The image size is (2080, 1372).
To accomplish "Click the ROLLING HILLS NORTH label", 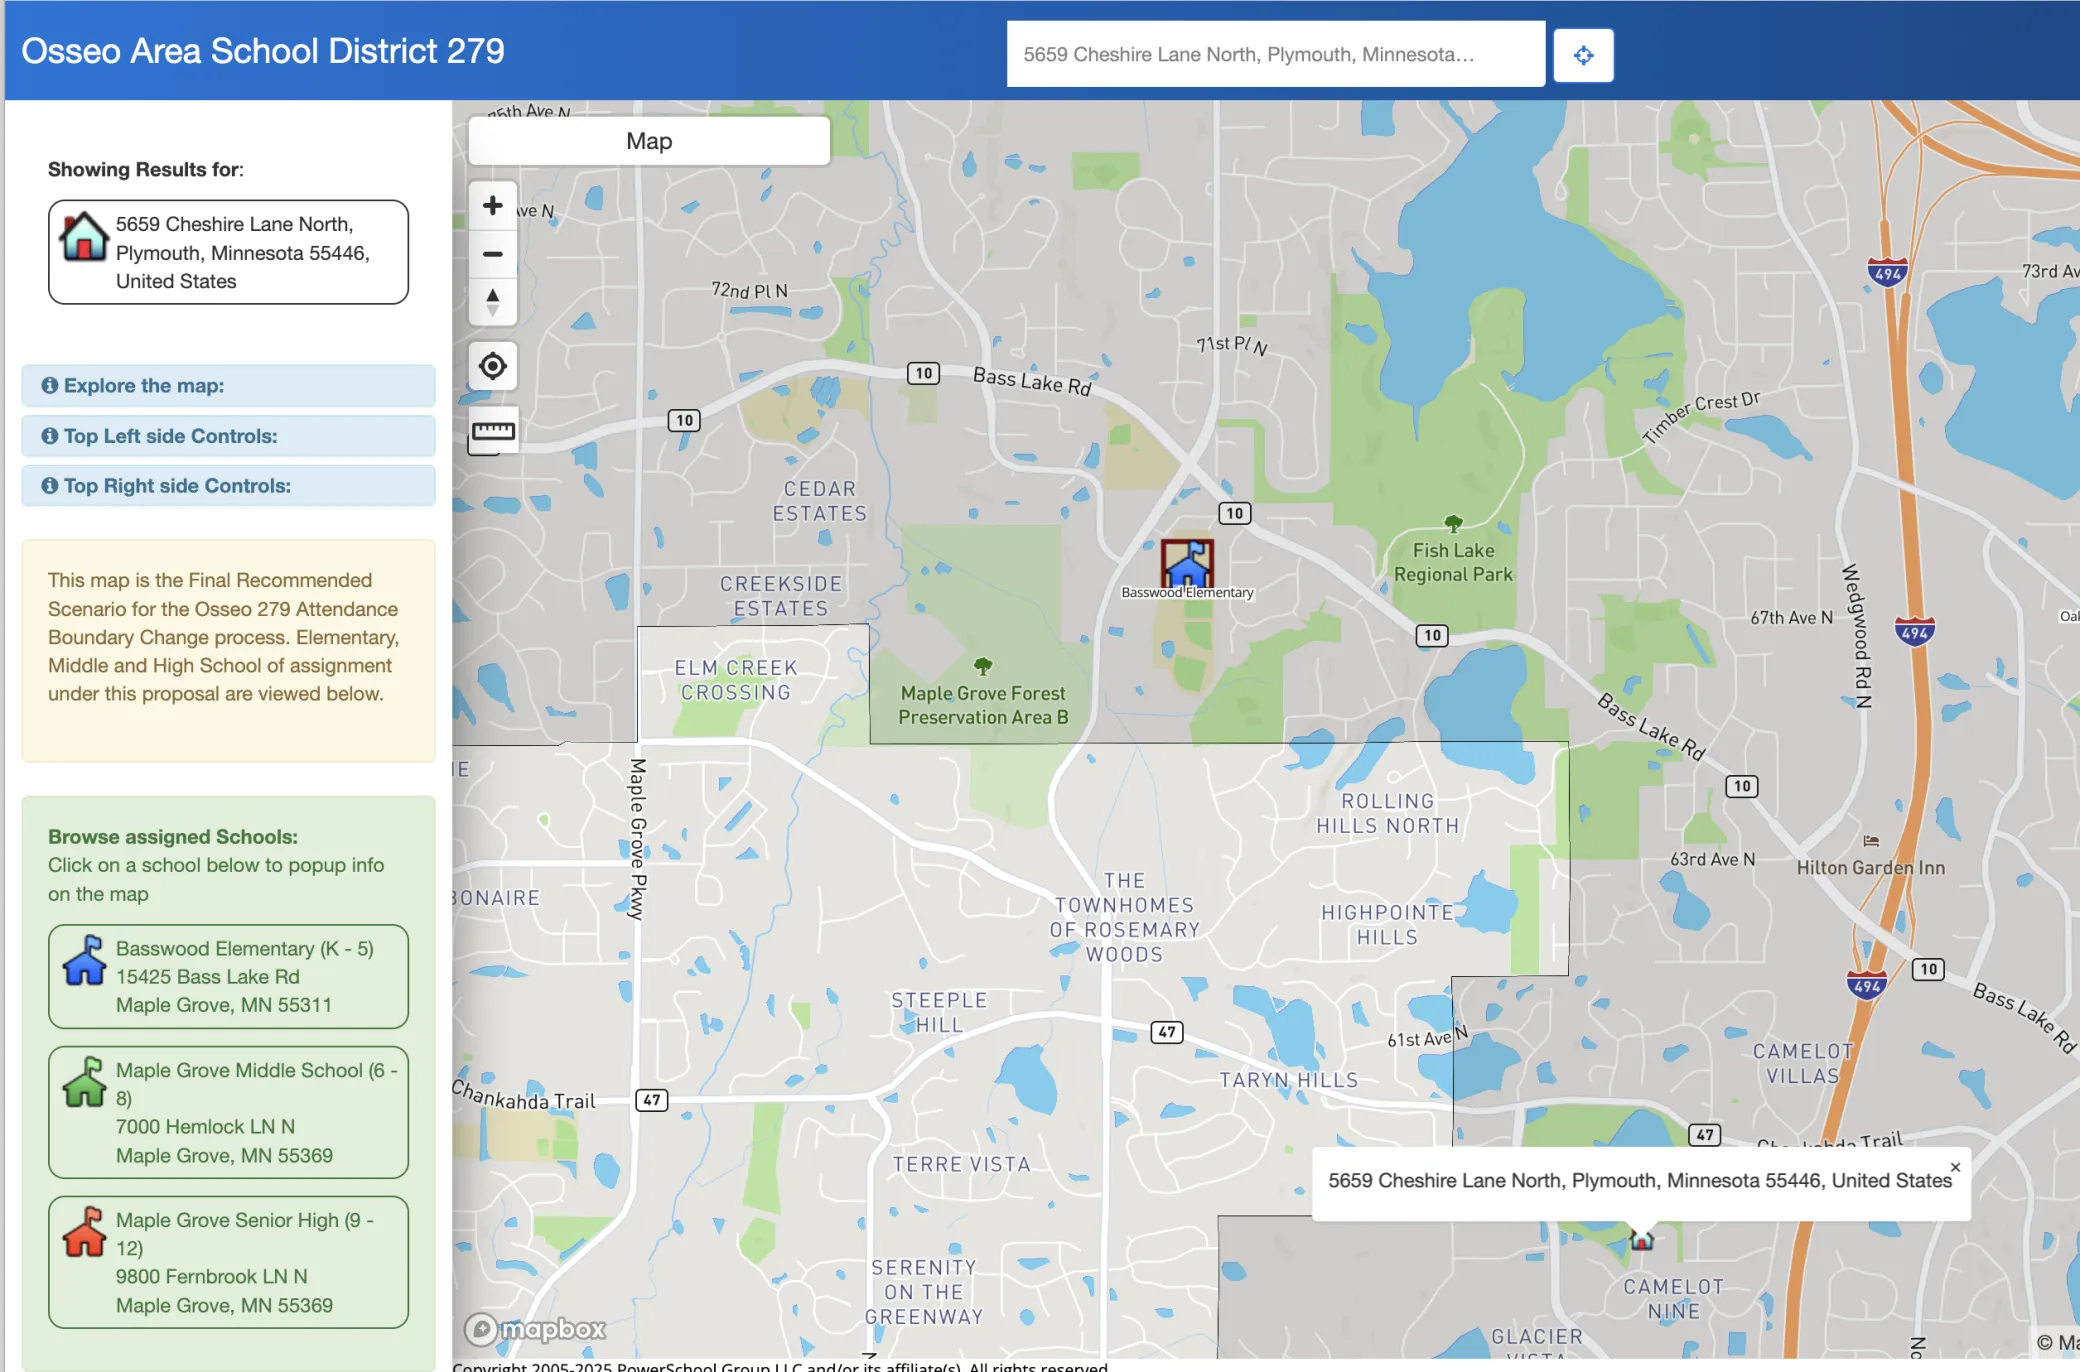I will 1387,813.
